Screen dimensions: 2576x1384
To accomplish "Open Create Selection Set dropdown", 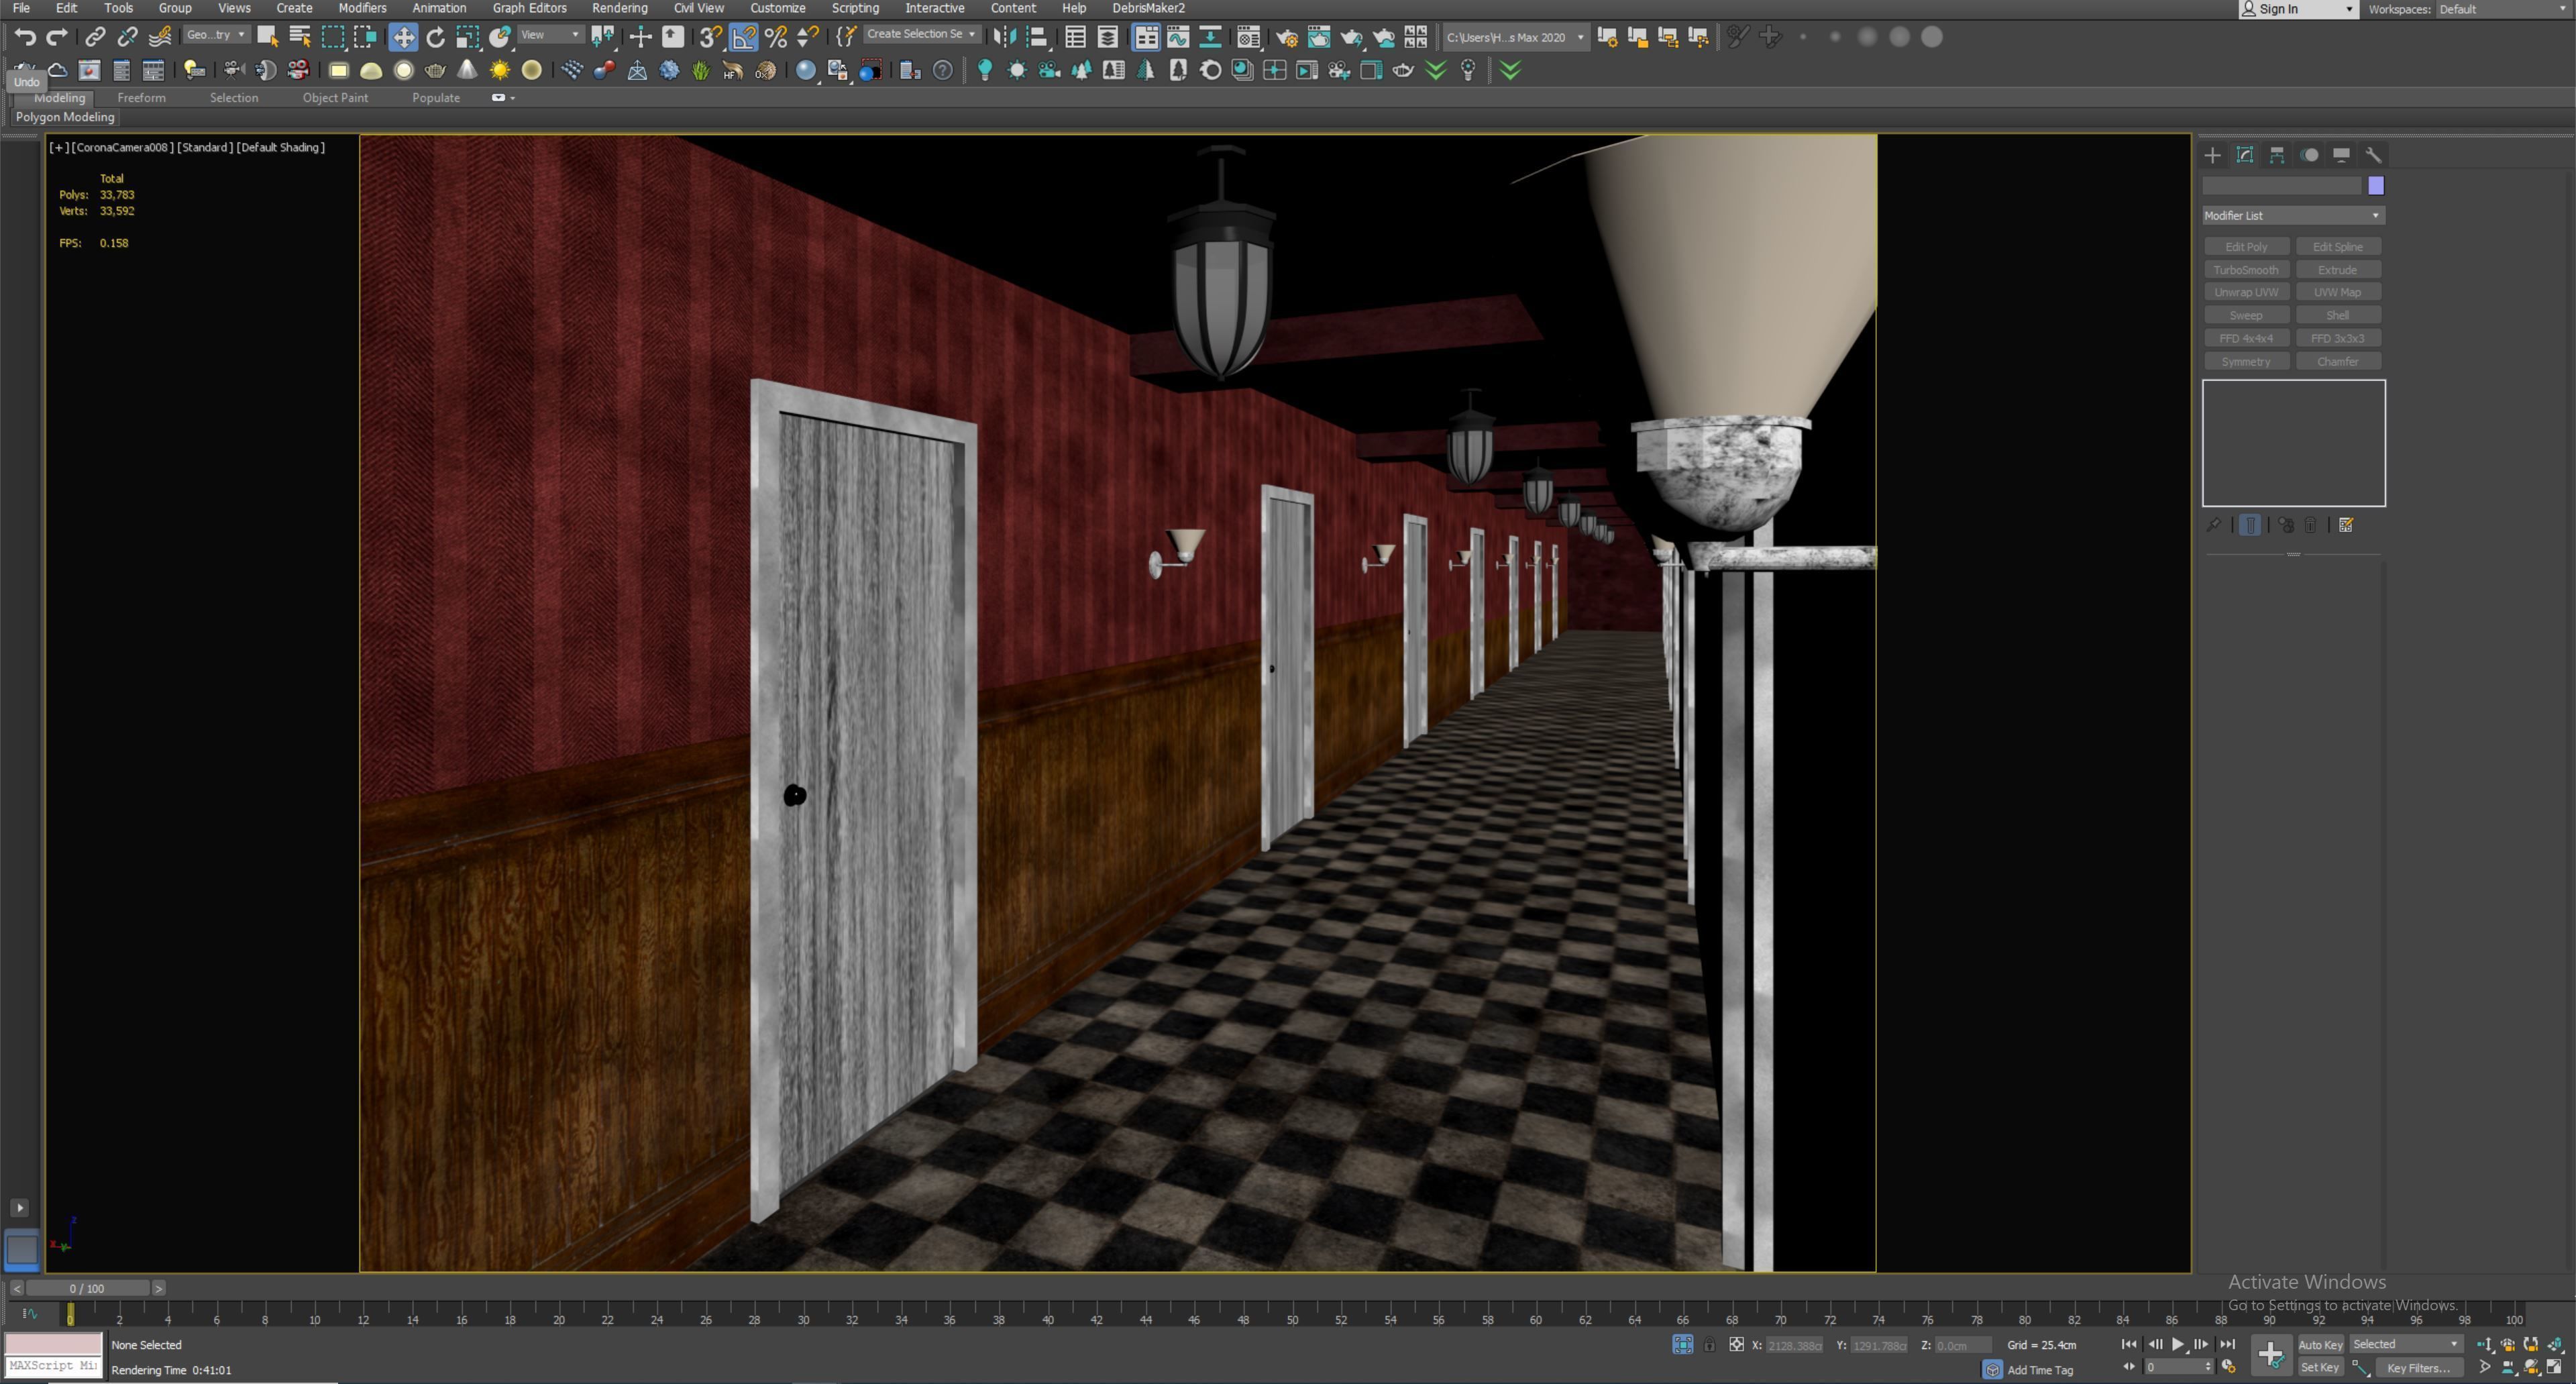I will pos(921,35).
